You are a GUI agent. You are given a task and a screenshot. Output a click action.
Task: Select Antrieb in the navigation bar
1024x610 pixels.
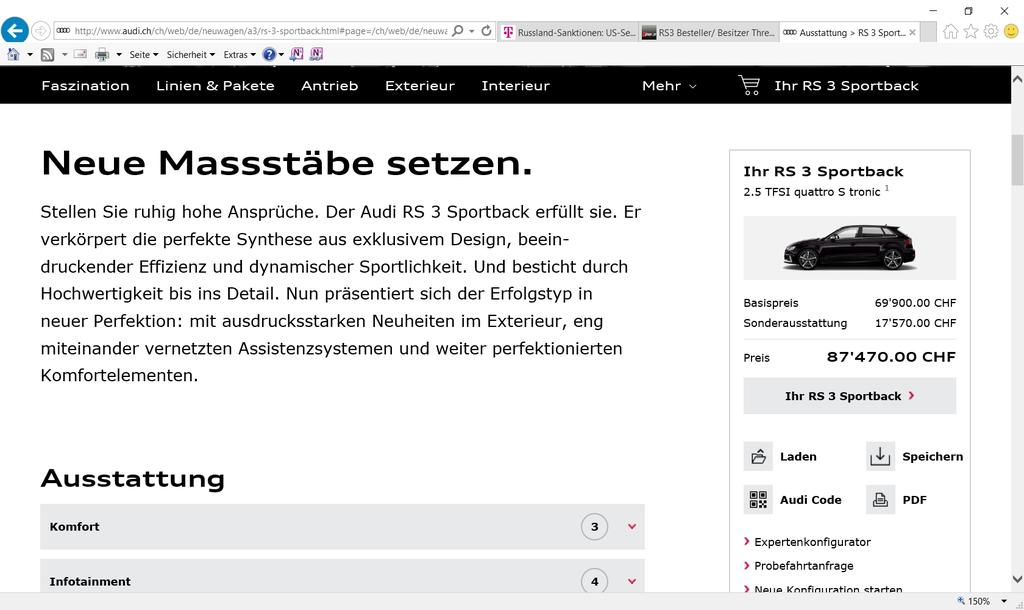pyautogui.click(x=329, y=86)
